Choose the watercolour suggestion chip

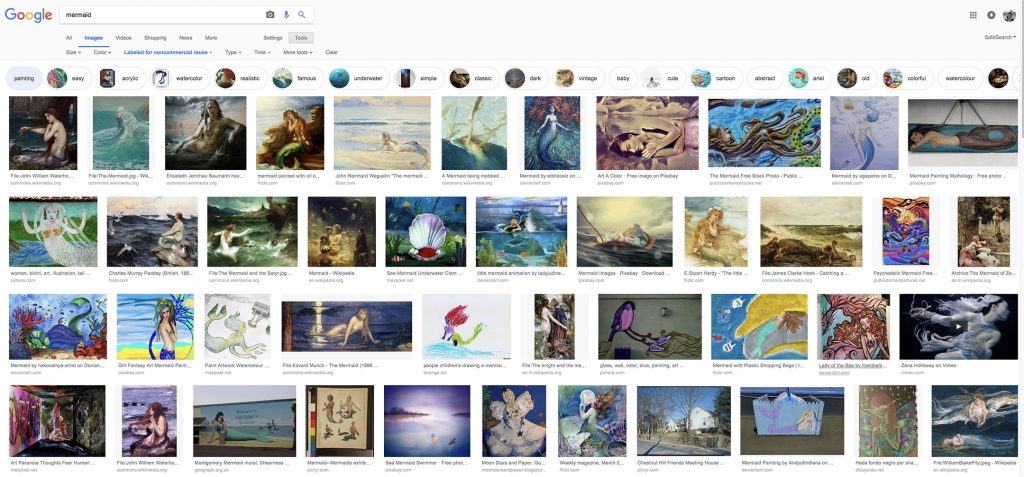coord(961,78)
